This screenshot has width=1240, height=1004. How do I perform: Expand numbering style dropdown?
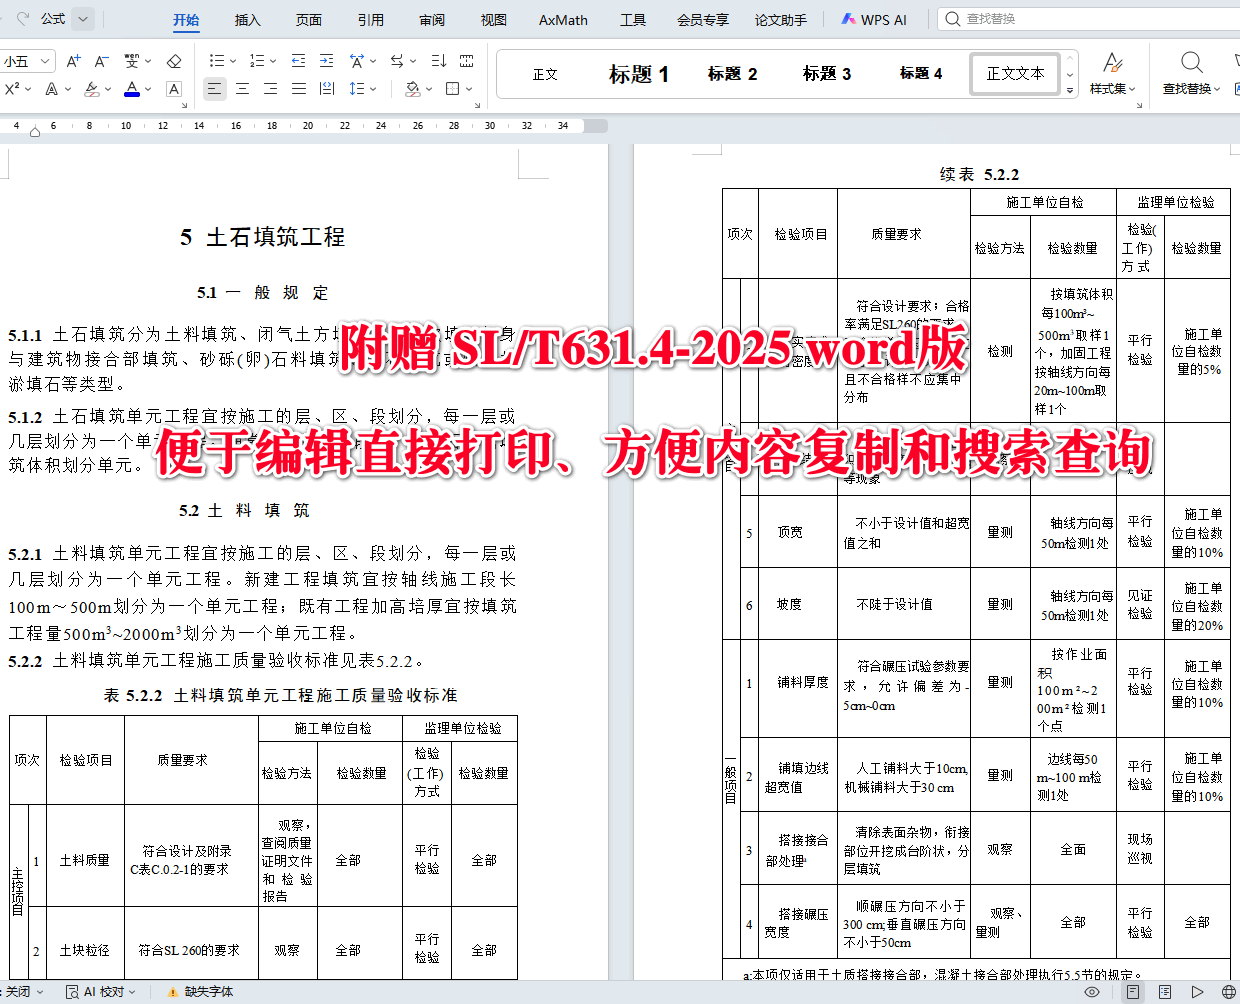tap(273, 61)
